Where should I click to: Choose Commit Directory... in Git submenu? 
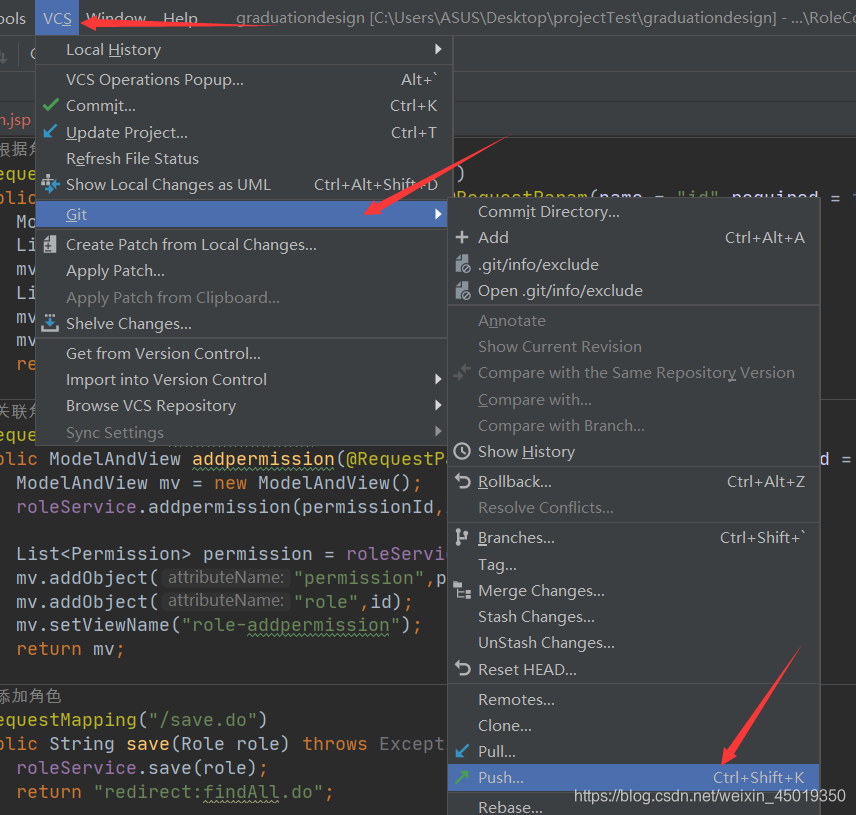pyautogui.click(x=634, y=211)
